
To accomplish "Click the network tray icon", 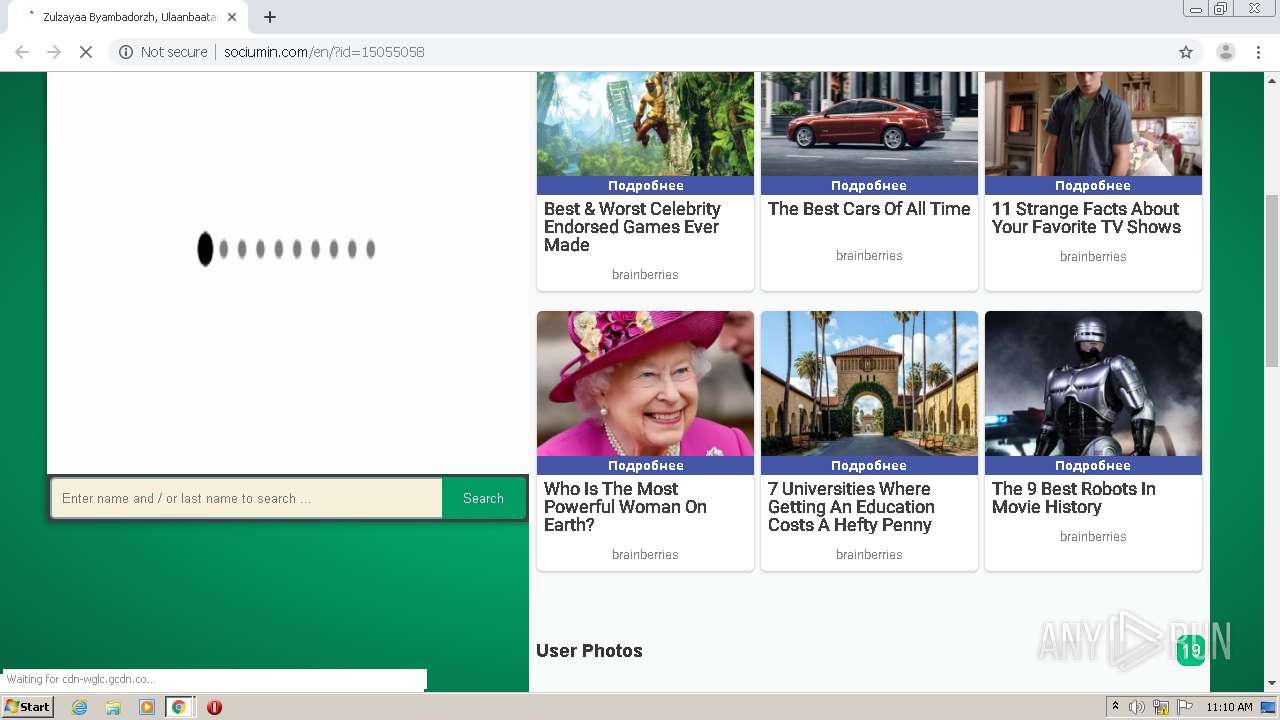I will tap(1161, 707).
